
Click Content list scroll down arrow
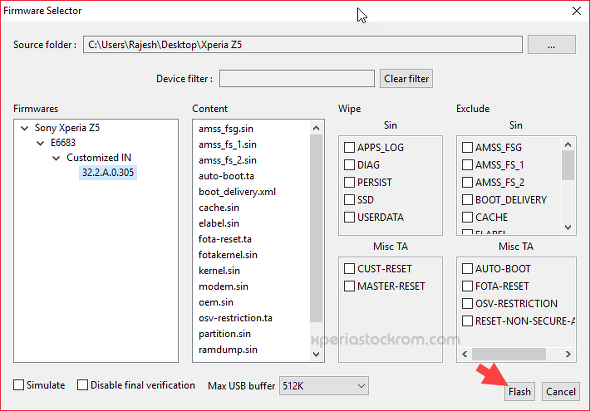[x=316, y=354]
